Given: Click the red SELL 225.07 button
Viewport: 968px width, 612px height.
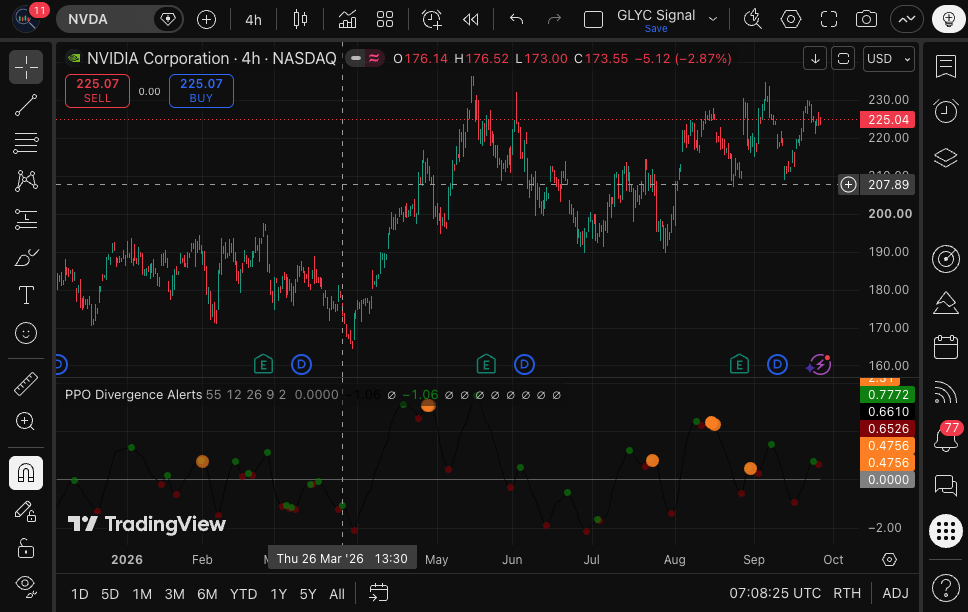Looking at the screenshot, I should click(98, 91).
